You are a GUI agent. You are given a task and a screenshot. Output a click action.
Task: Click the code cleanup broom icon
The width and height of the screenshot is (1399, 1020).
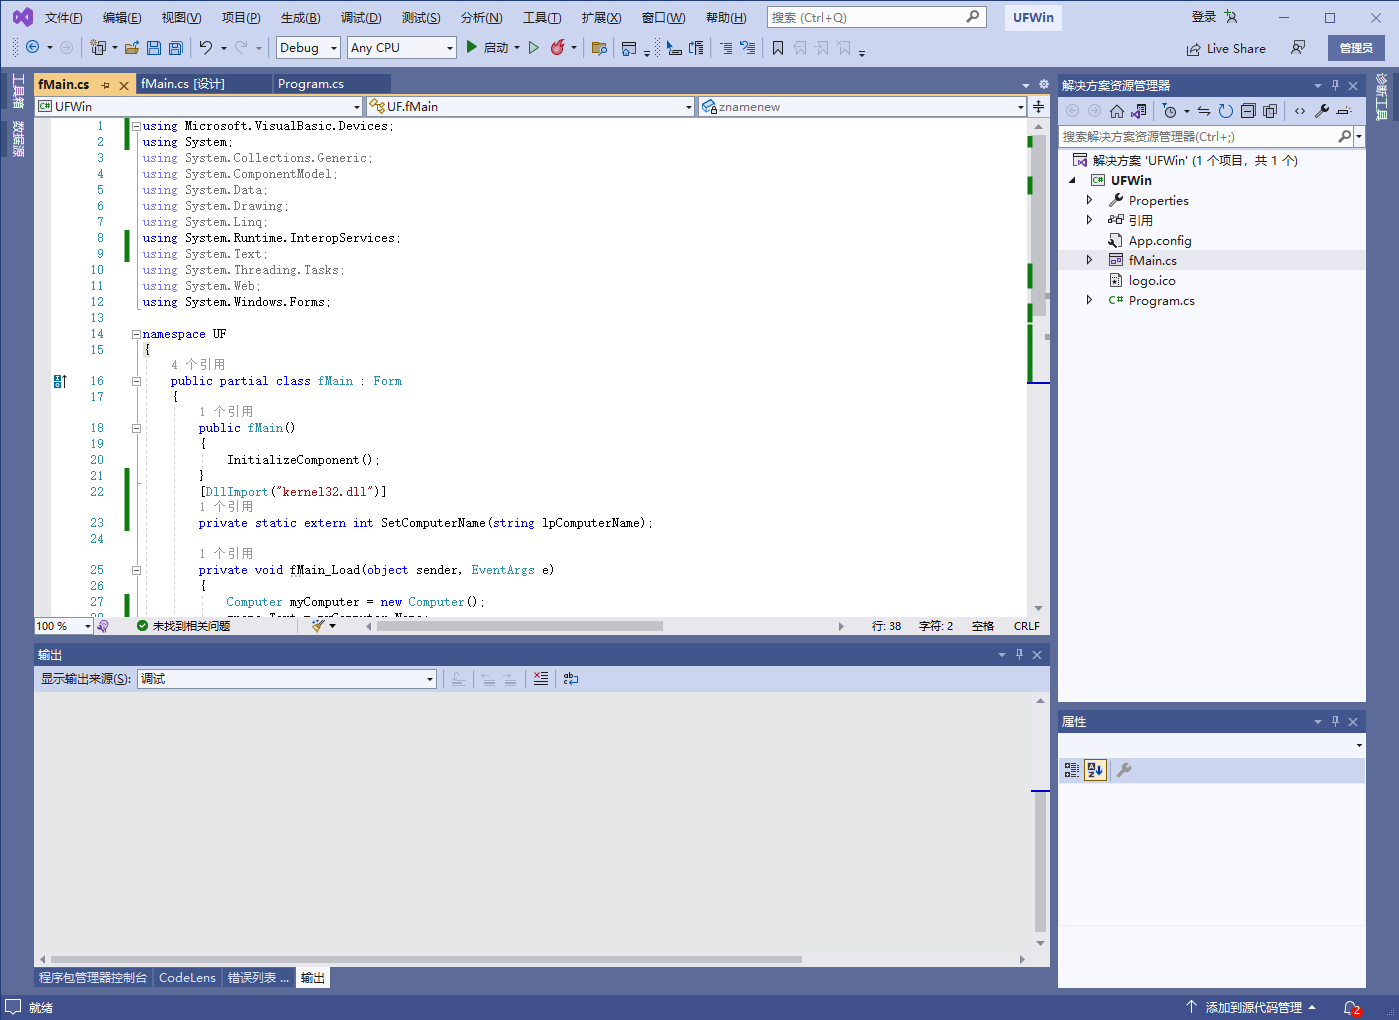tap(318, 626)
